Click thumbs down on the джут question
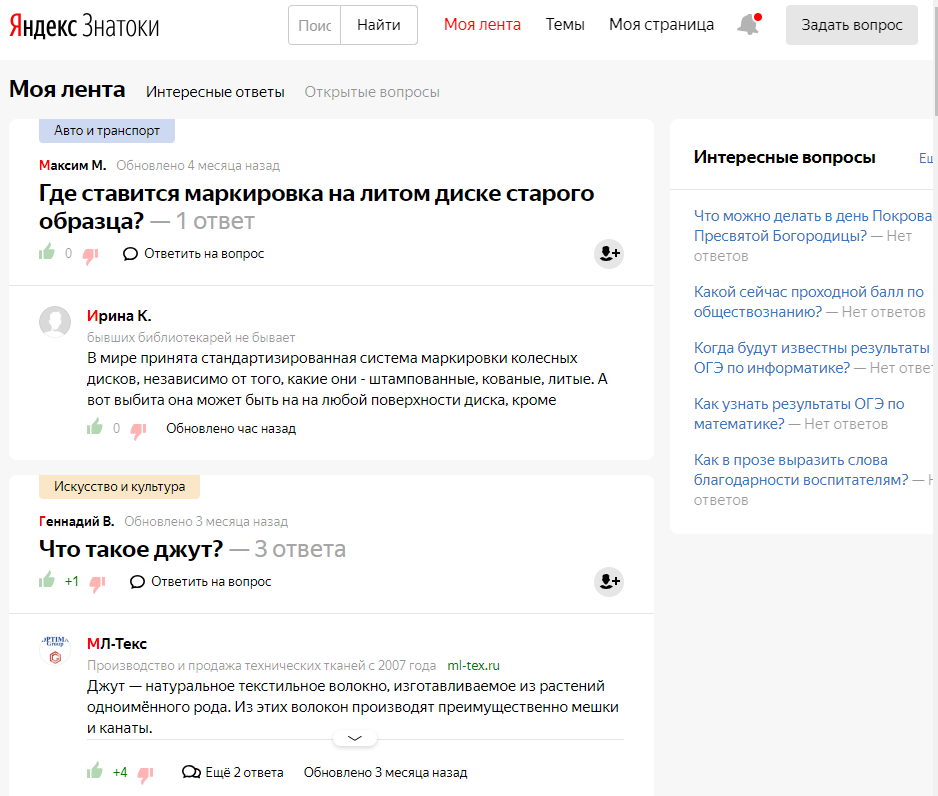 click(x=97, y=583)
